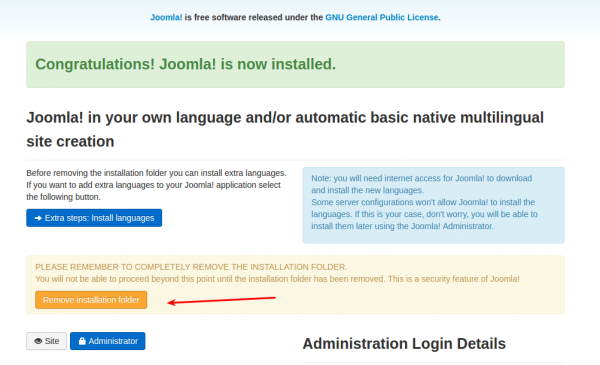Open the Site button
This screenshot has height=365, width=600.
[46, 341]
